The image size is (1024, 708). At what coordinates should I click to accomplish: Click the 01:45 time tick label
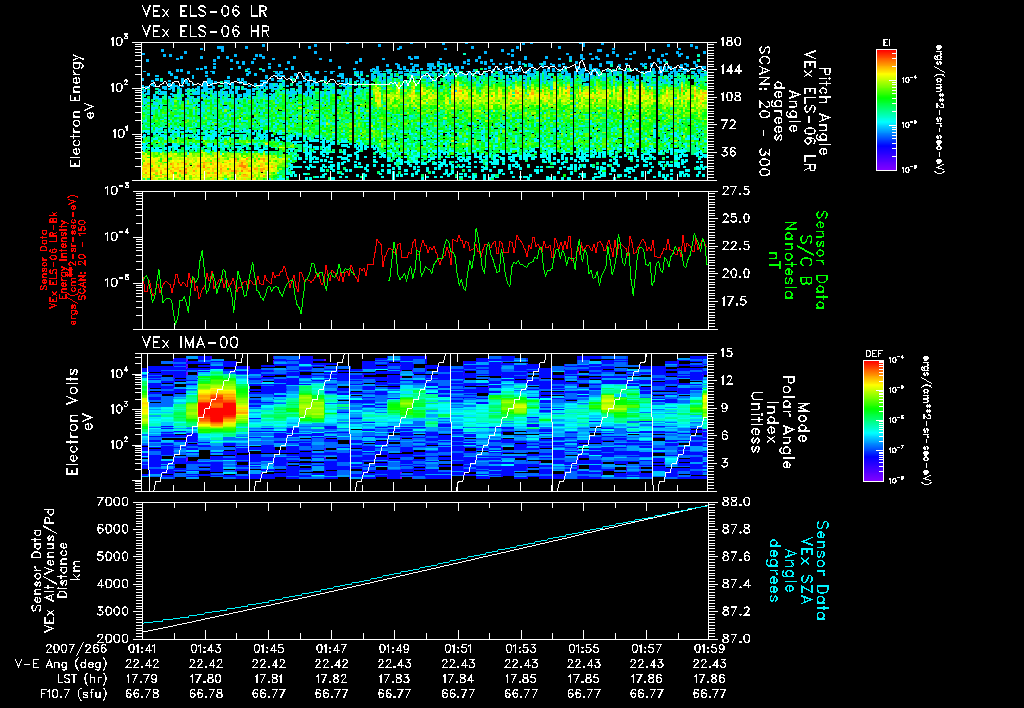[x=268, y=649]
